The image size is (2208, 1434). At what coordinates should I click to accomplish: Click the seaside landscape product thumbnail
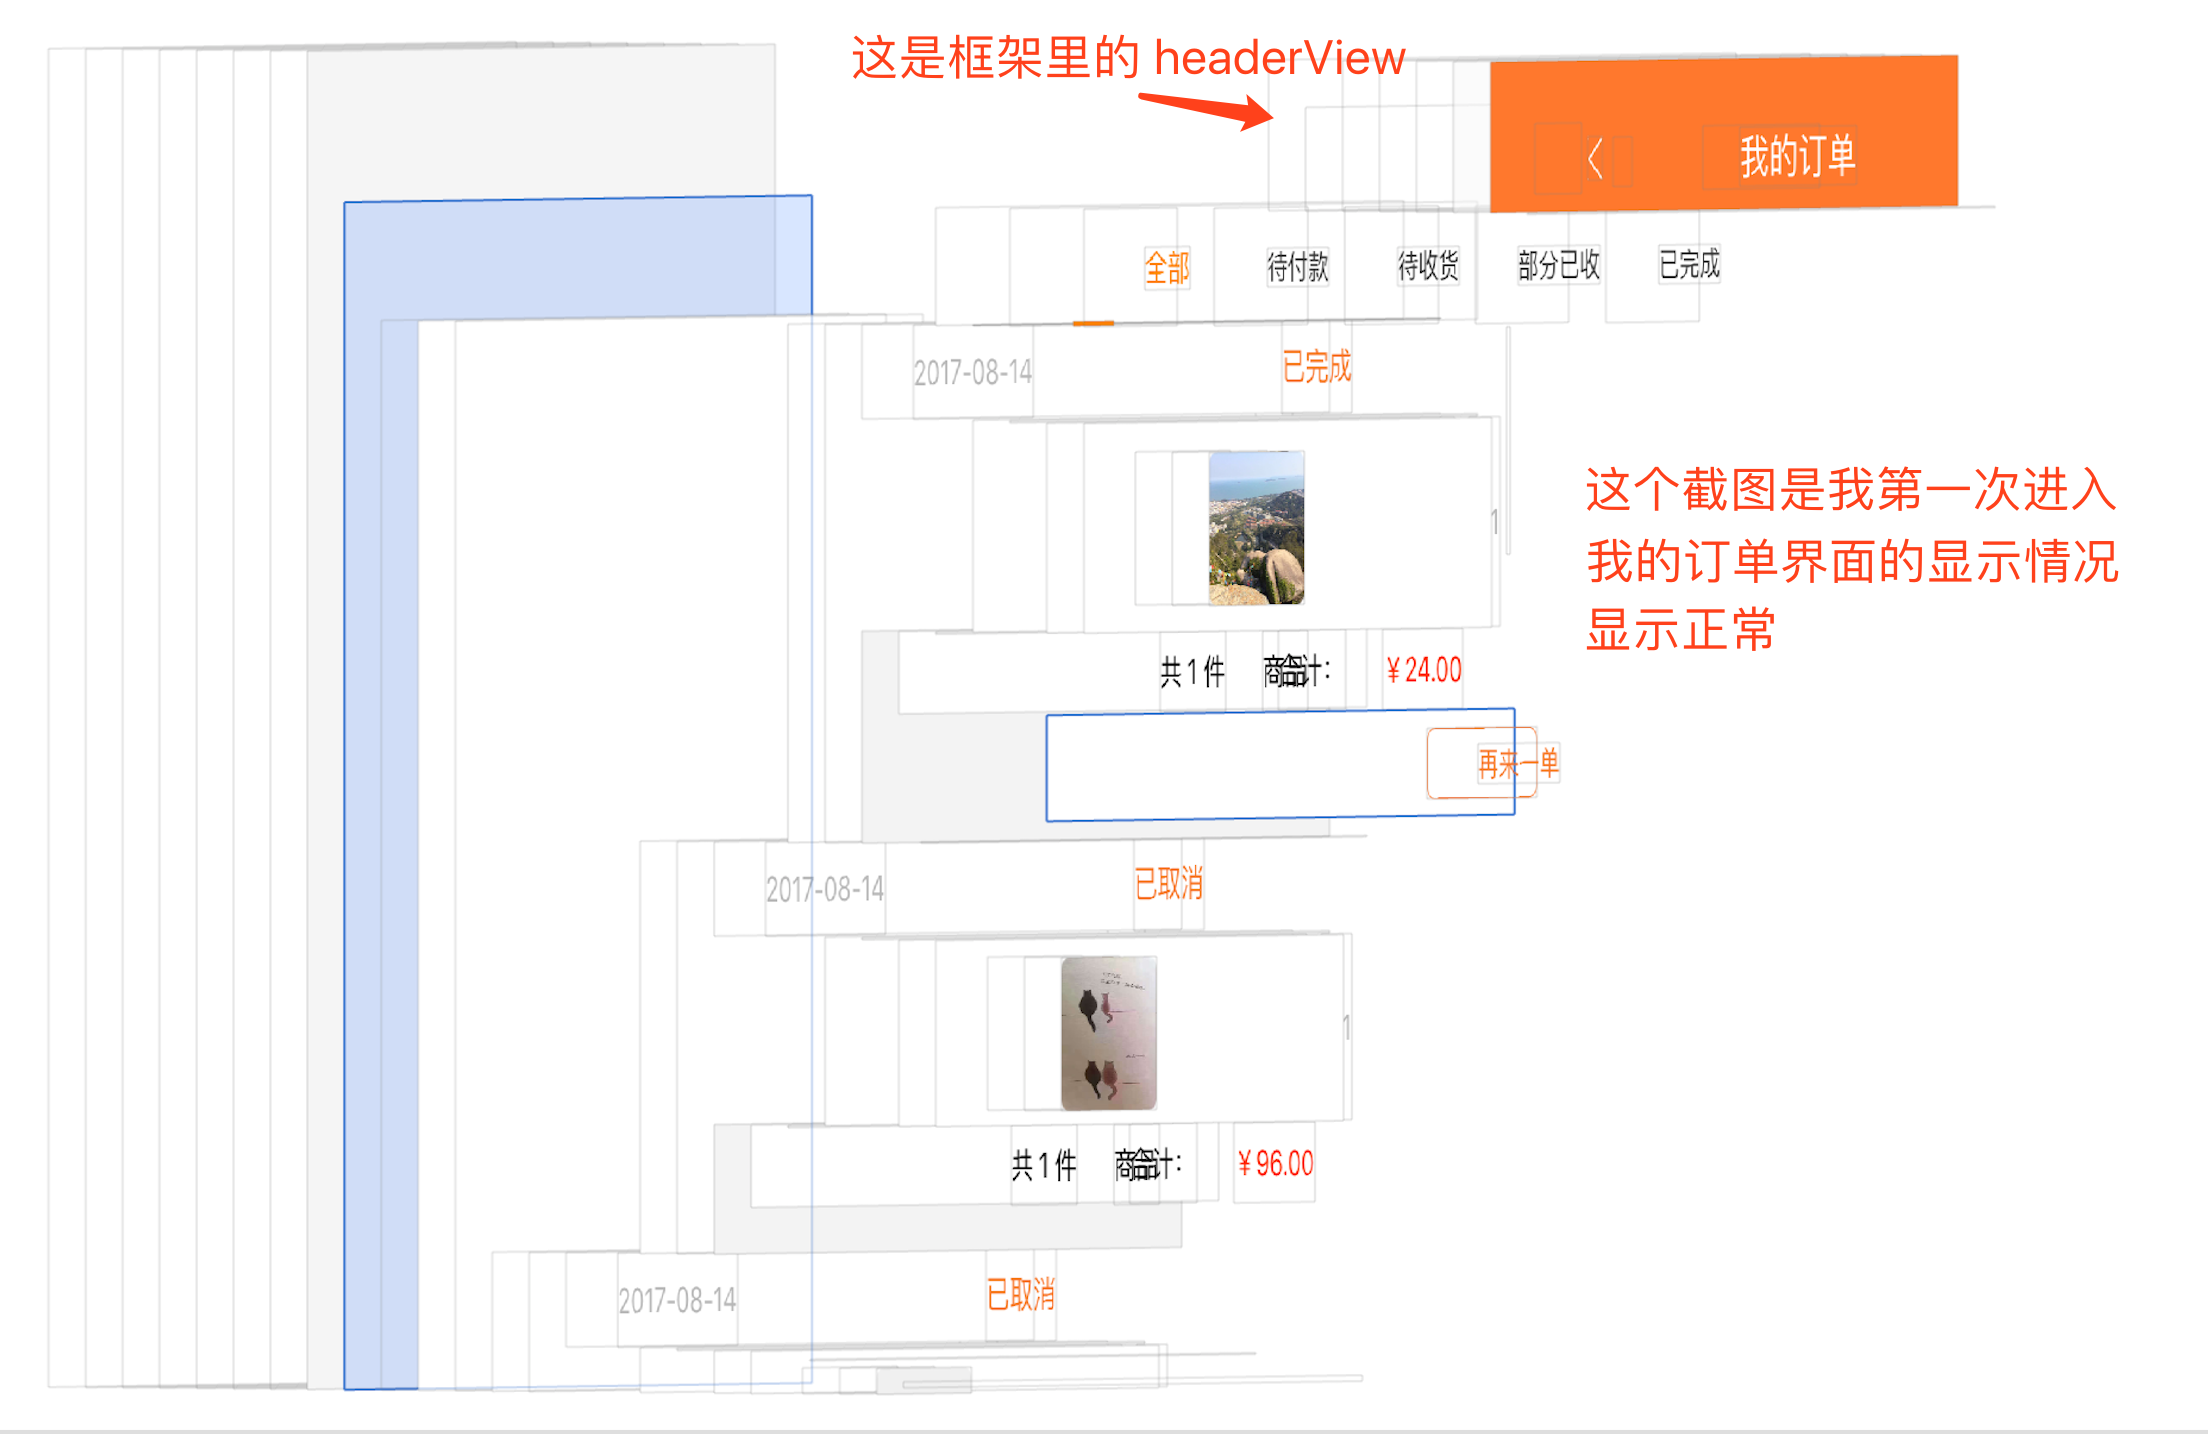coord(1256,527)
